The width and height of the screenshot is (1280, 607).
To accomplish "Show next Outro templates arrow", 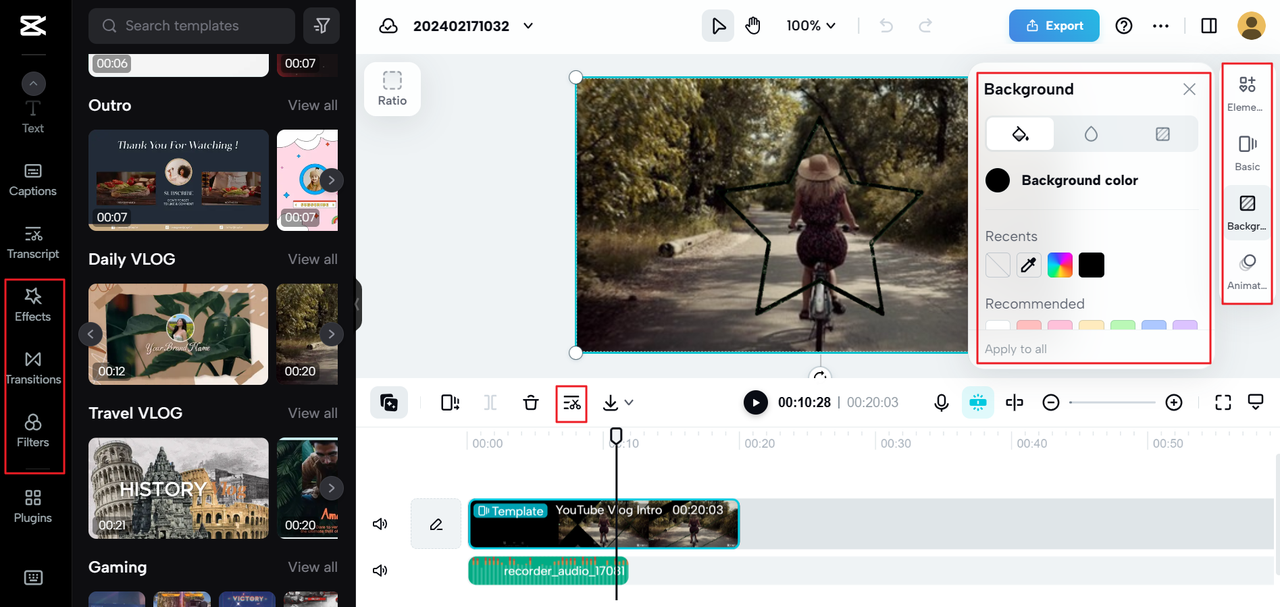I will (x=331, y=180).
